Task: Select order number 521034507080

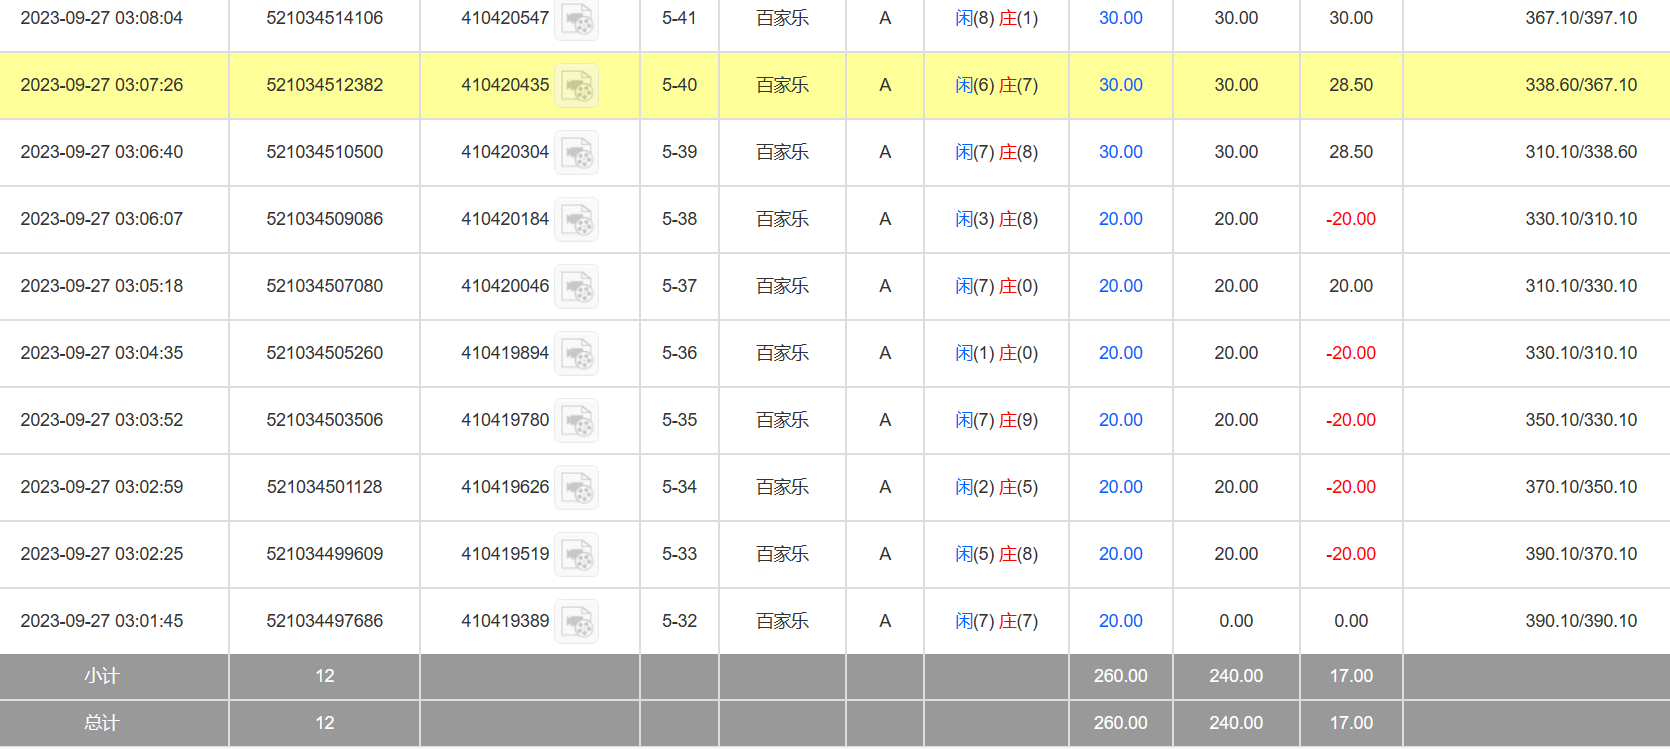Action: 324,286
